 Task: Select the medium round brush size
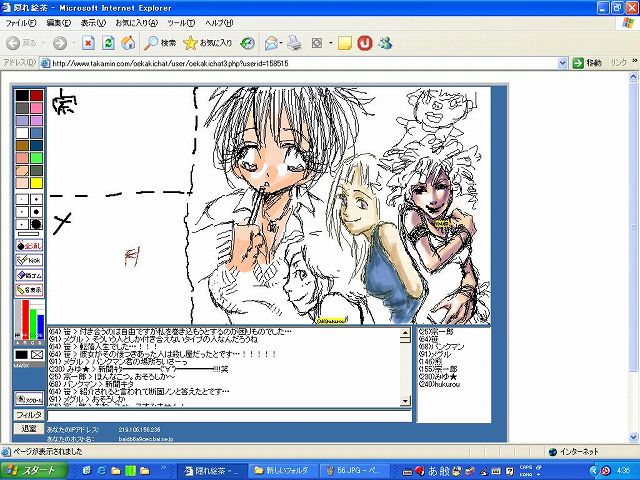(36, 212)
